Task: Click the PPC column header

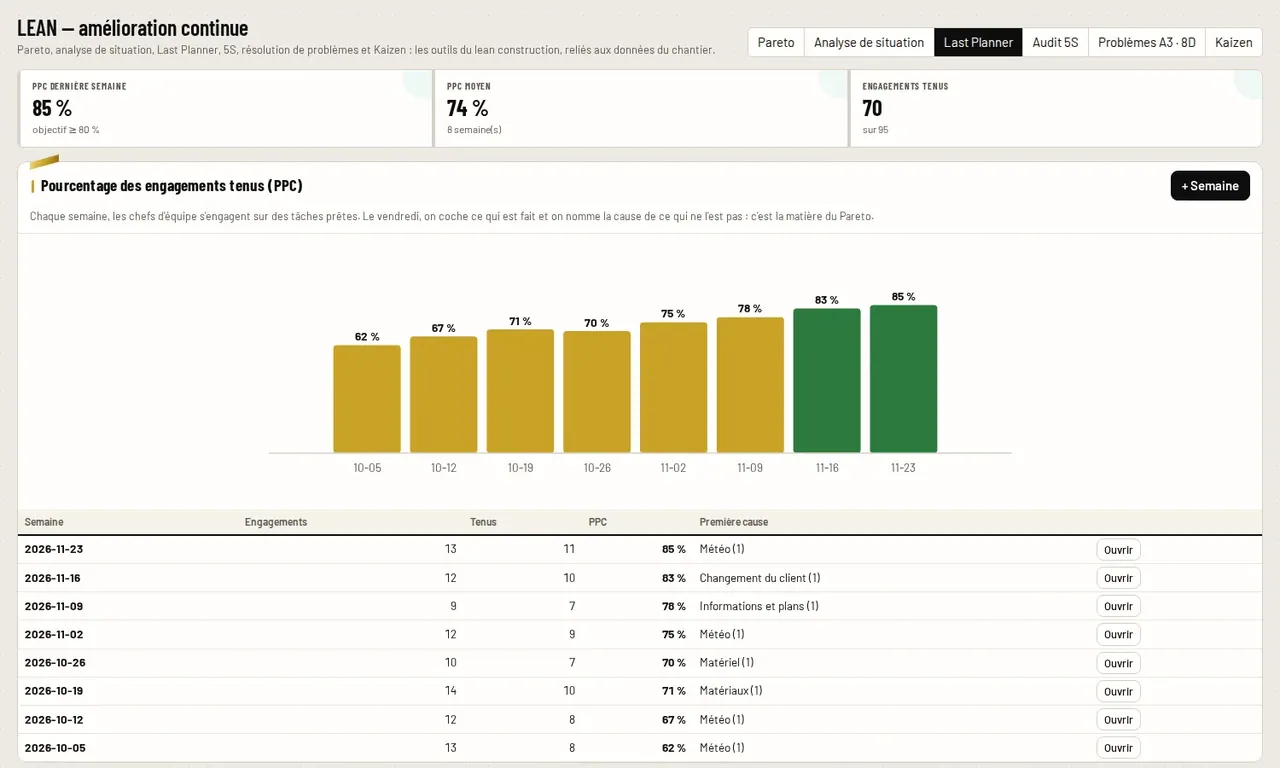Action: [x=598, y=522]
